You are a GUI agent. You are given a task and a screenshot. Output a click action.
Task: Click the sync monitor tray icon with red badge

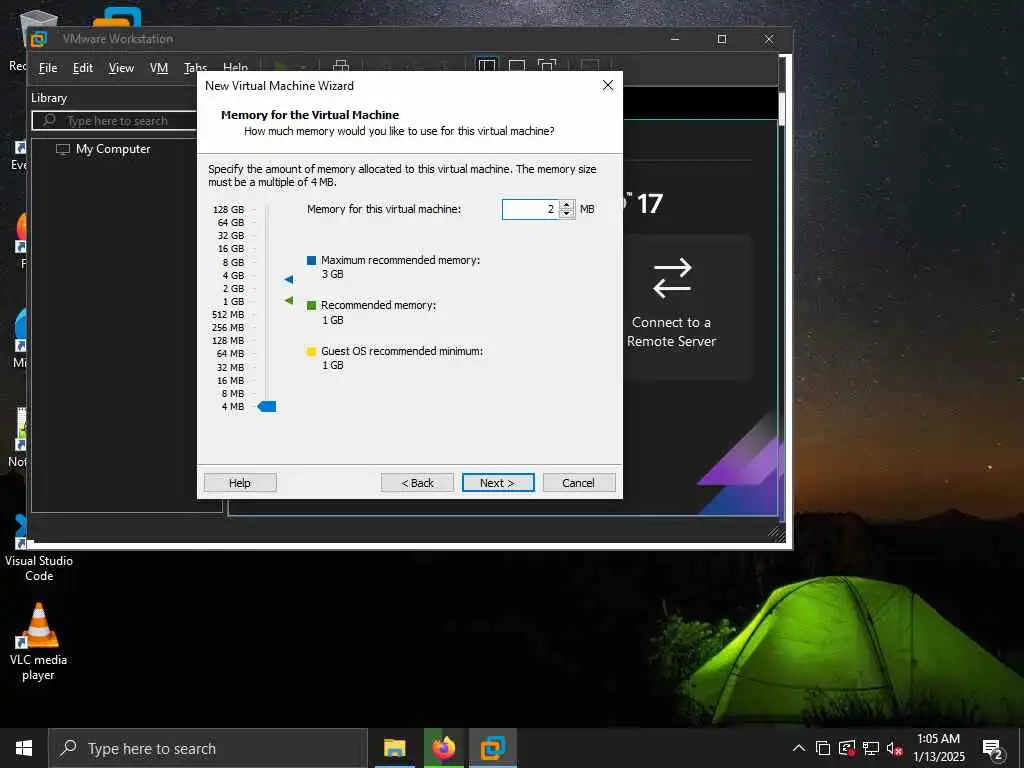(846, 748)
